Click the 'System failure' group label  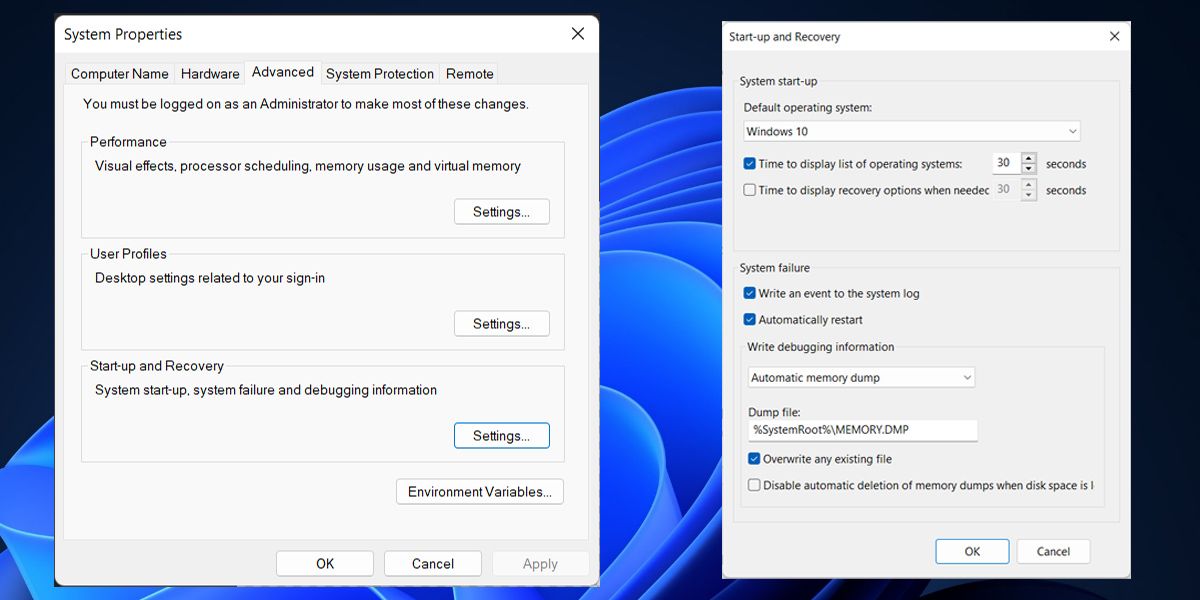775,268
